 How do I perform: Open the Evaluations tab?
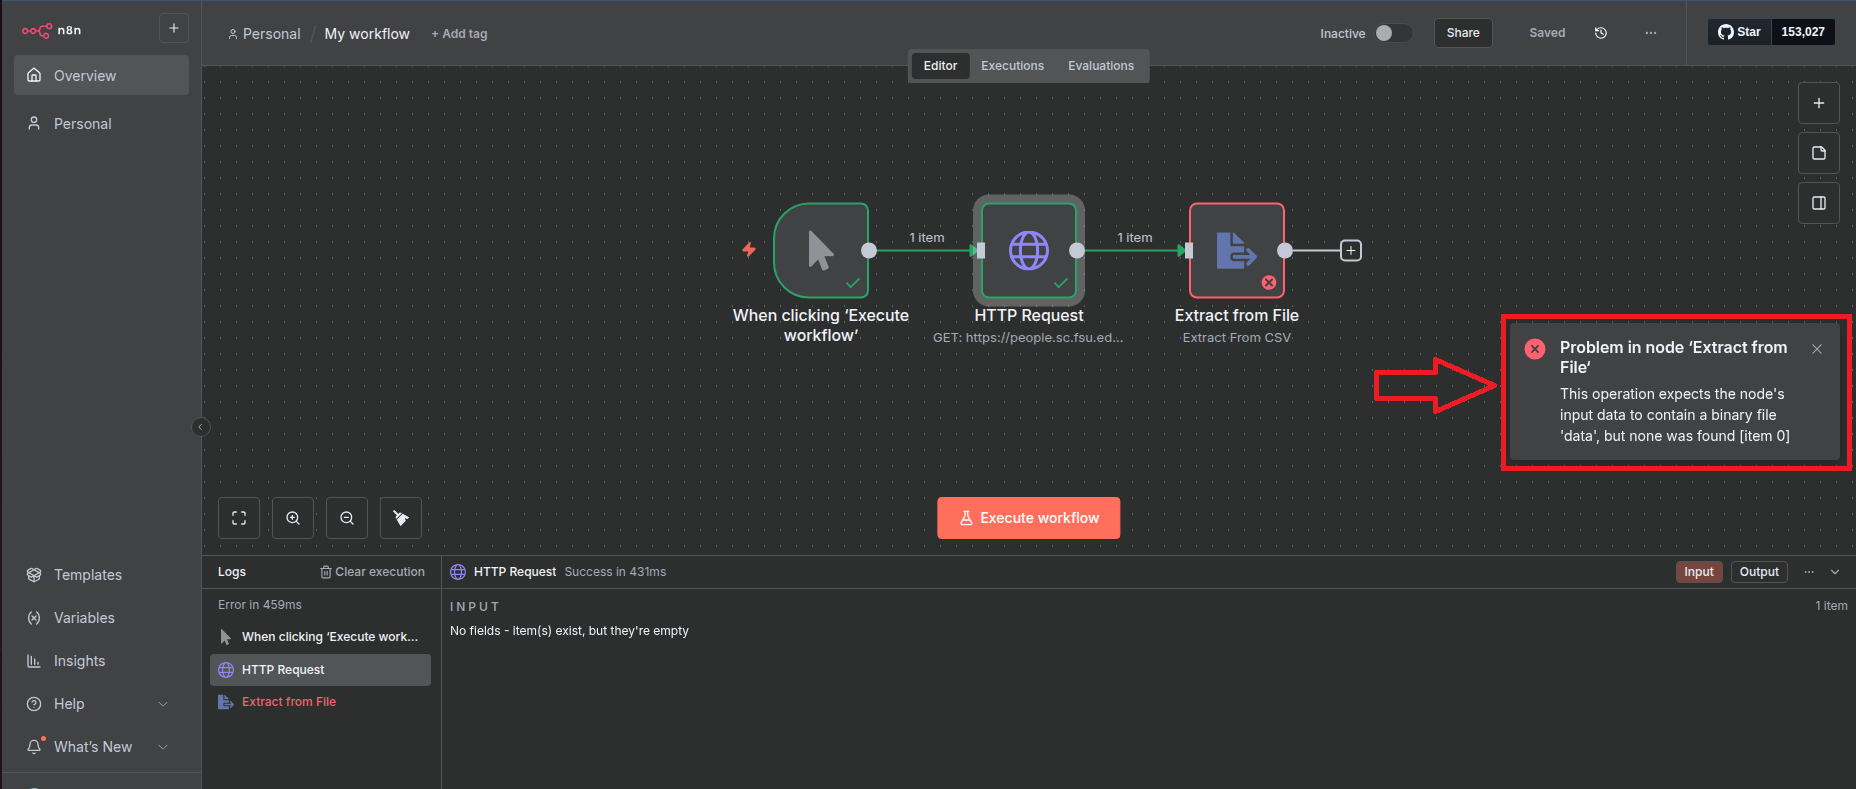coord(1100,66)
